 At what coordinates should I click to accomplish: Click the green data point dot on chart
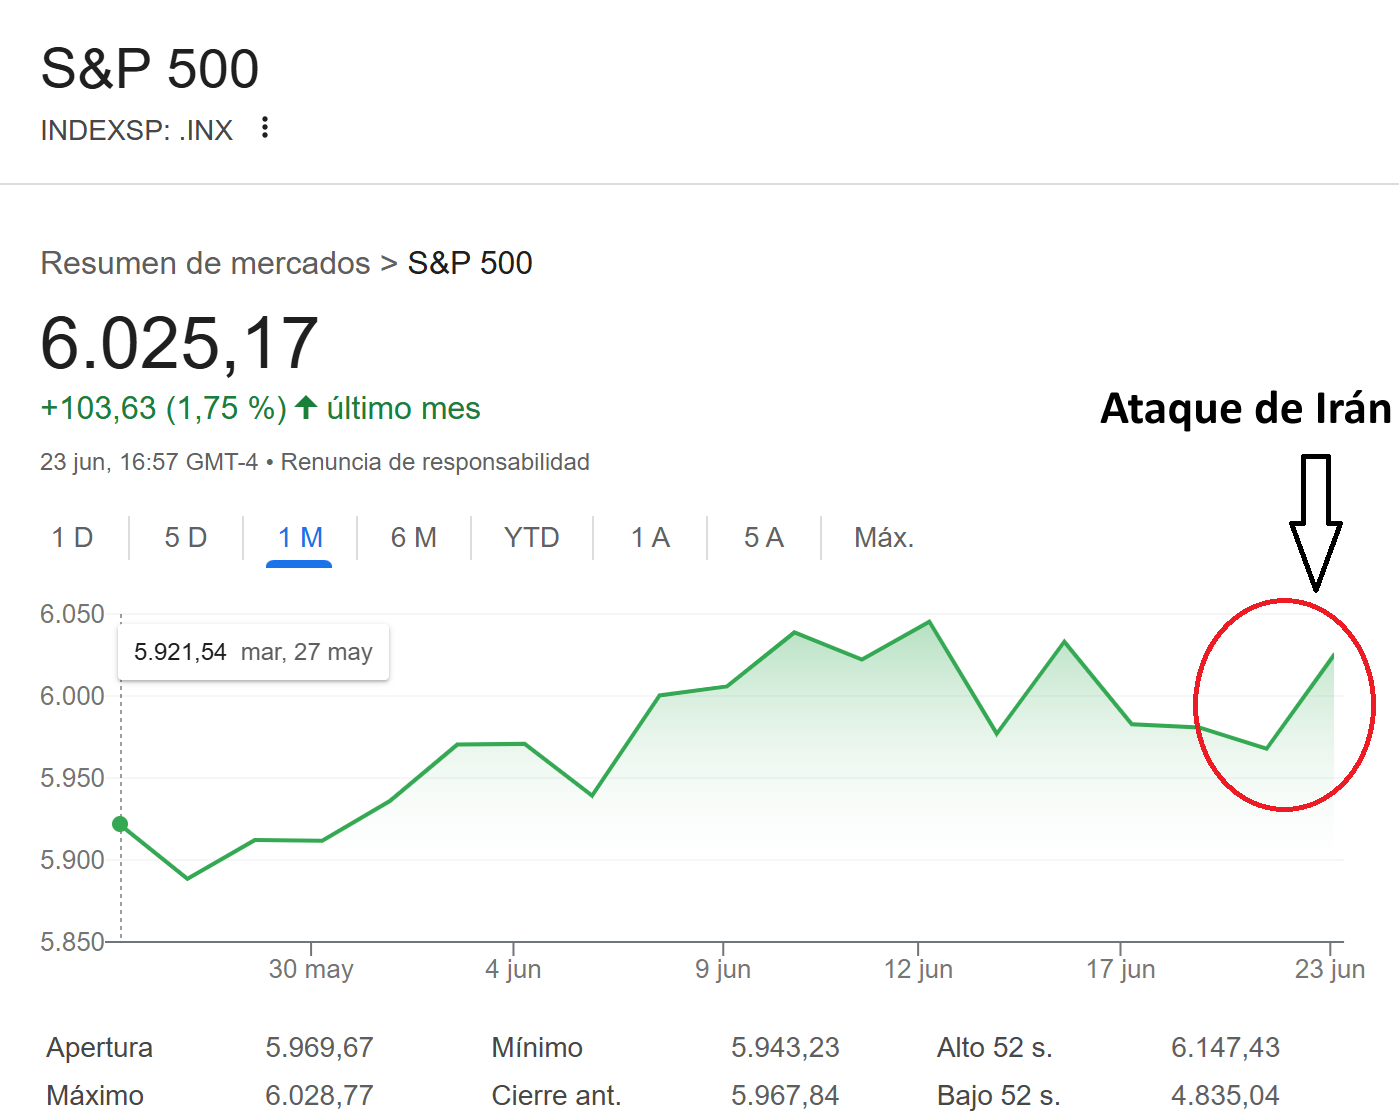pyautogui.click(x=121, y=824)
